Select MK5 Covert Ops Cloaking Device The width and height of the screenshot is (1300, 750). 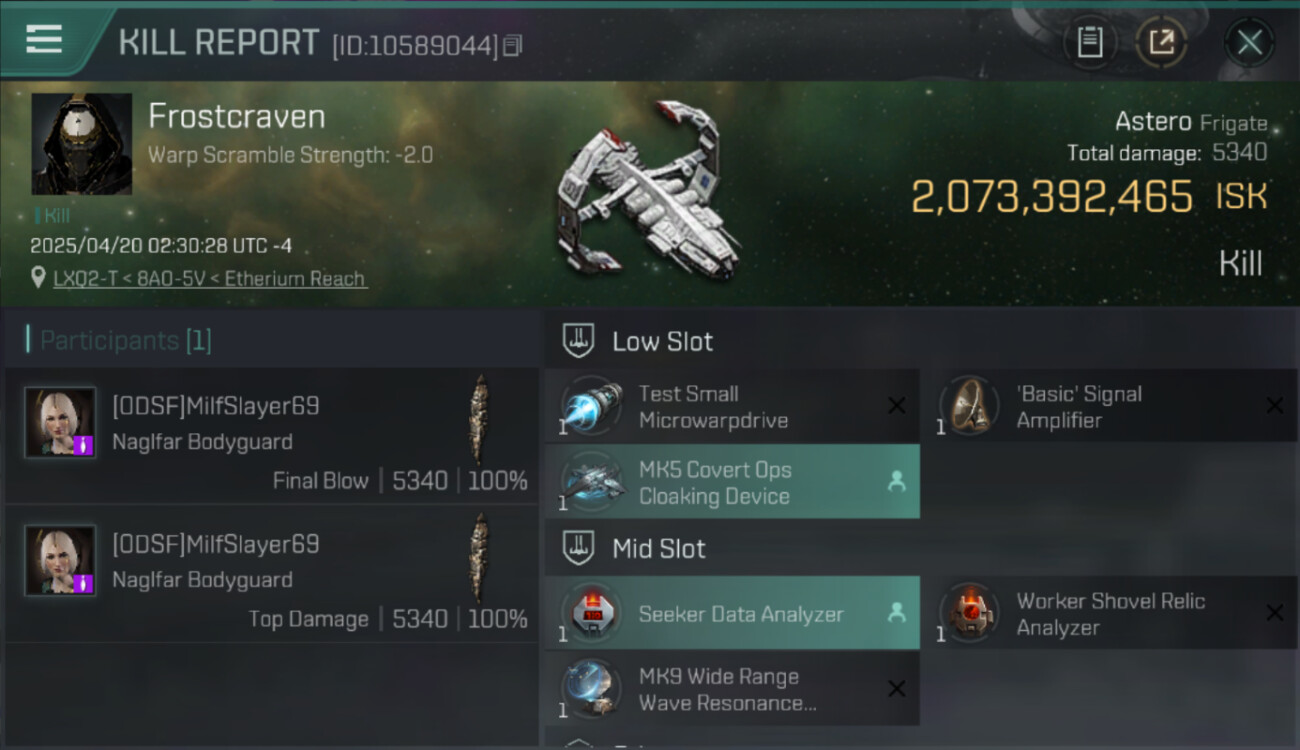click(732, 482)
